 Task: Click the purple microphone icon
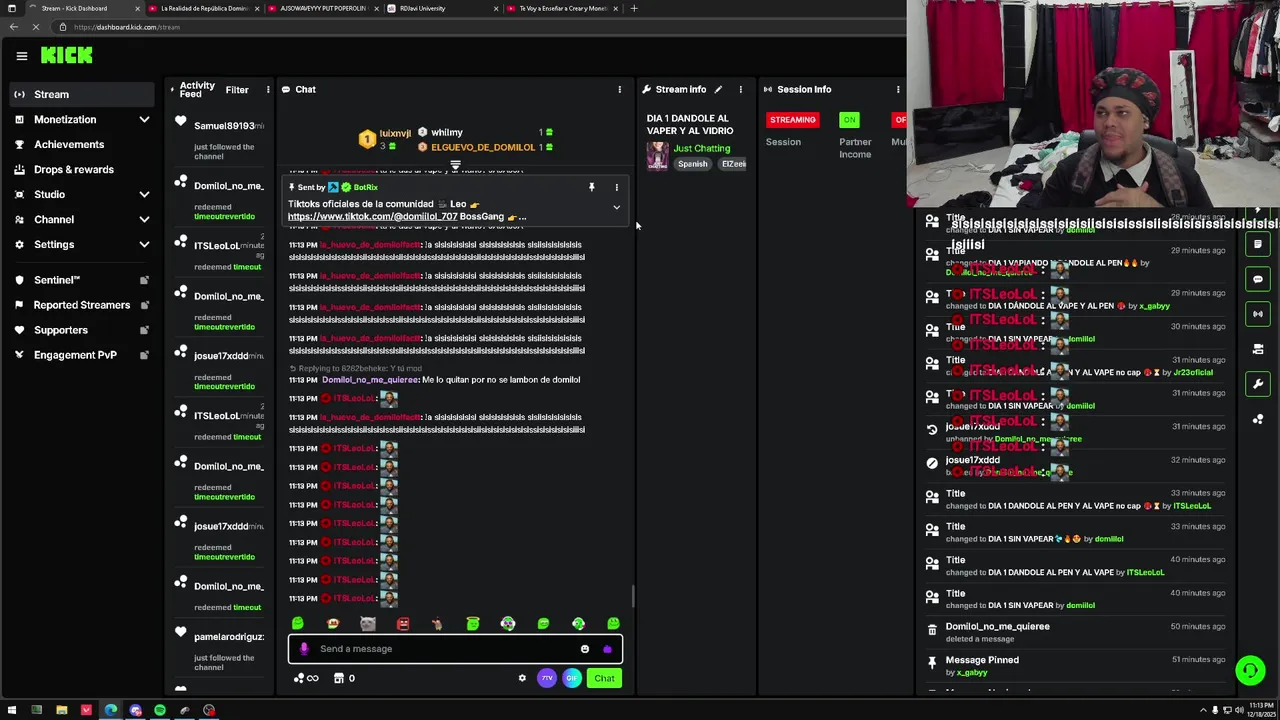tap(304, 649)
